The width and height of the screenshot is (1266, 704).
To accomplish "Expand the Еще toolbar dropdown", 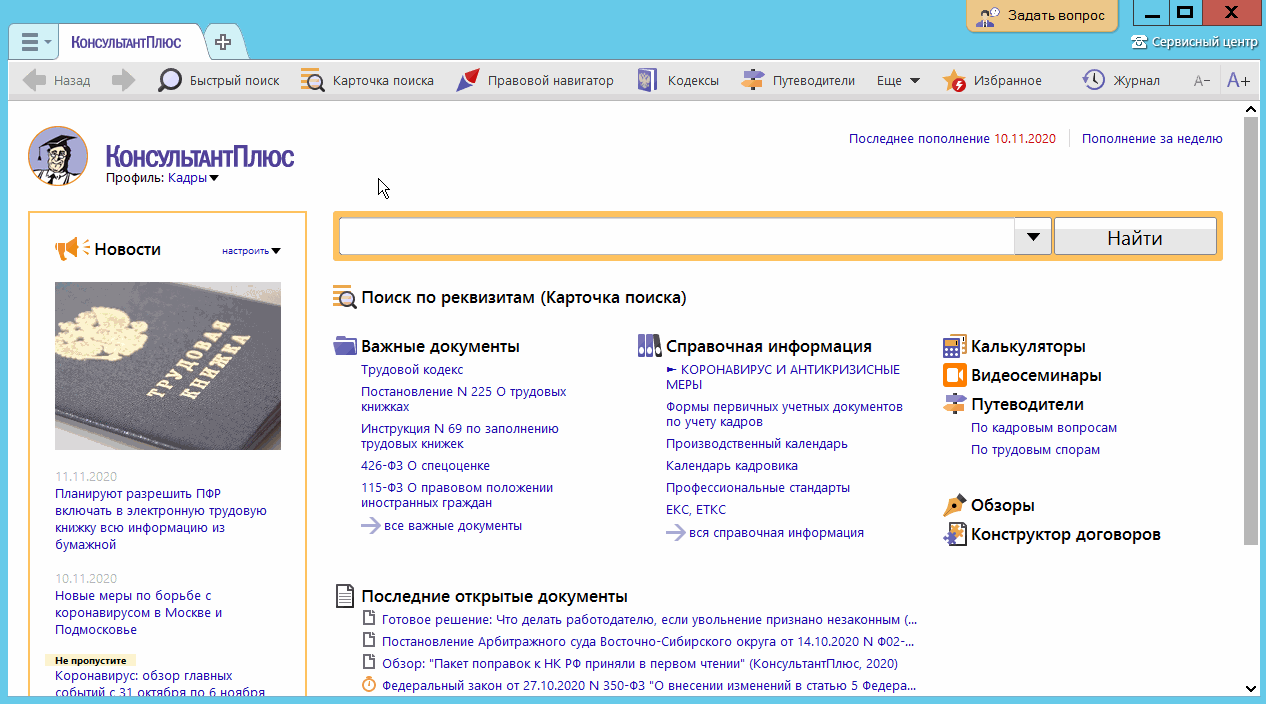I will [898, 81].
